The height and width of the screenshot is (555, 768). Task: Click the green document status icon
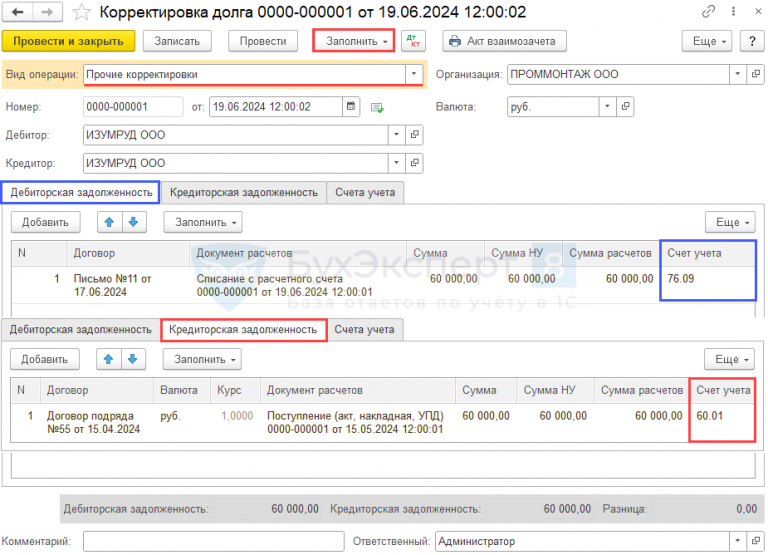pyautogui.click(x=377, y=107)
